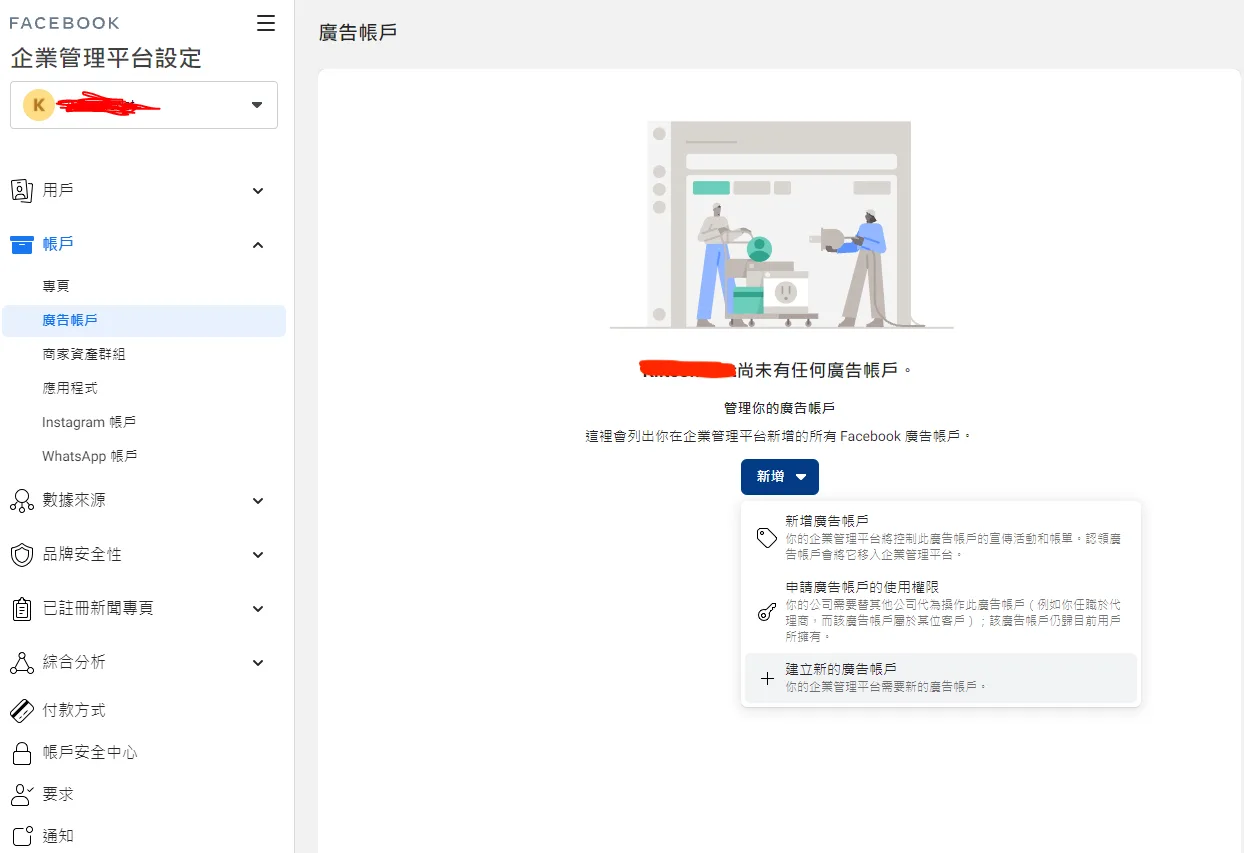Image resolution: width=1244 pixels, height=853 pixels.
Task: Click the 綜合分析 analytics icon
Action: click(21, 662)
